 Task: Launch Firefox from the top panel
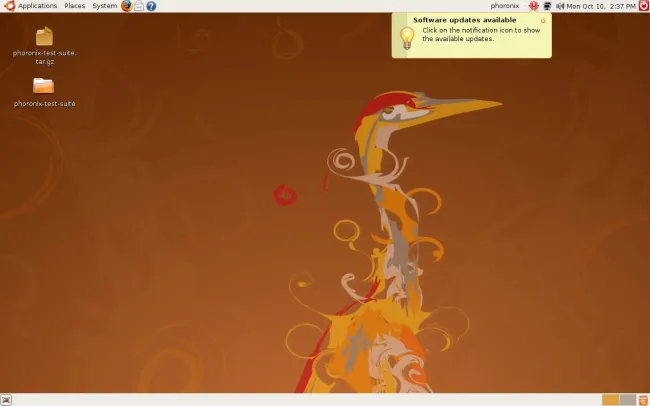pyautogui.click(x=127, y=6)
